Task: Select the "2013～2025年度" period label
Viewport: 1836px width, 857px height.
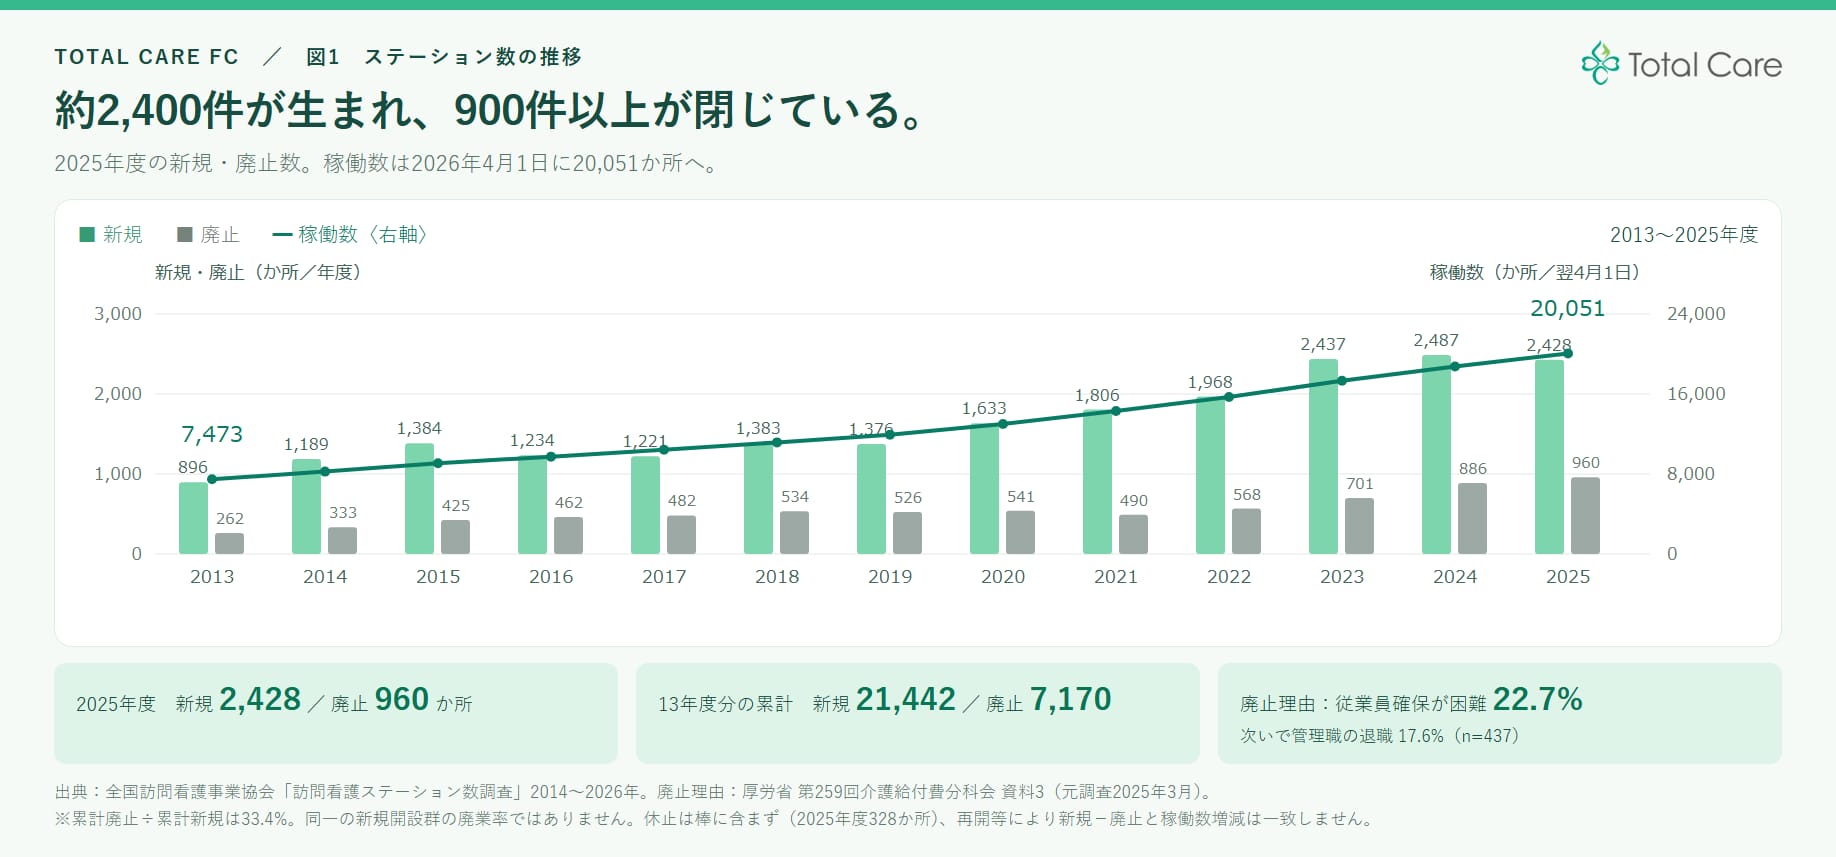Action: 1684,234
